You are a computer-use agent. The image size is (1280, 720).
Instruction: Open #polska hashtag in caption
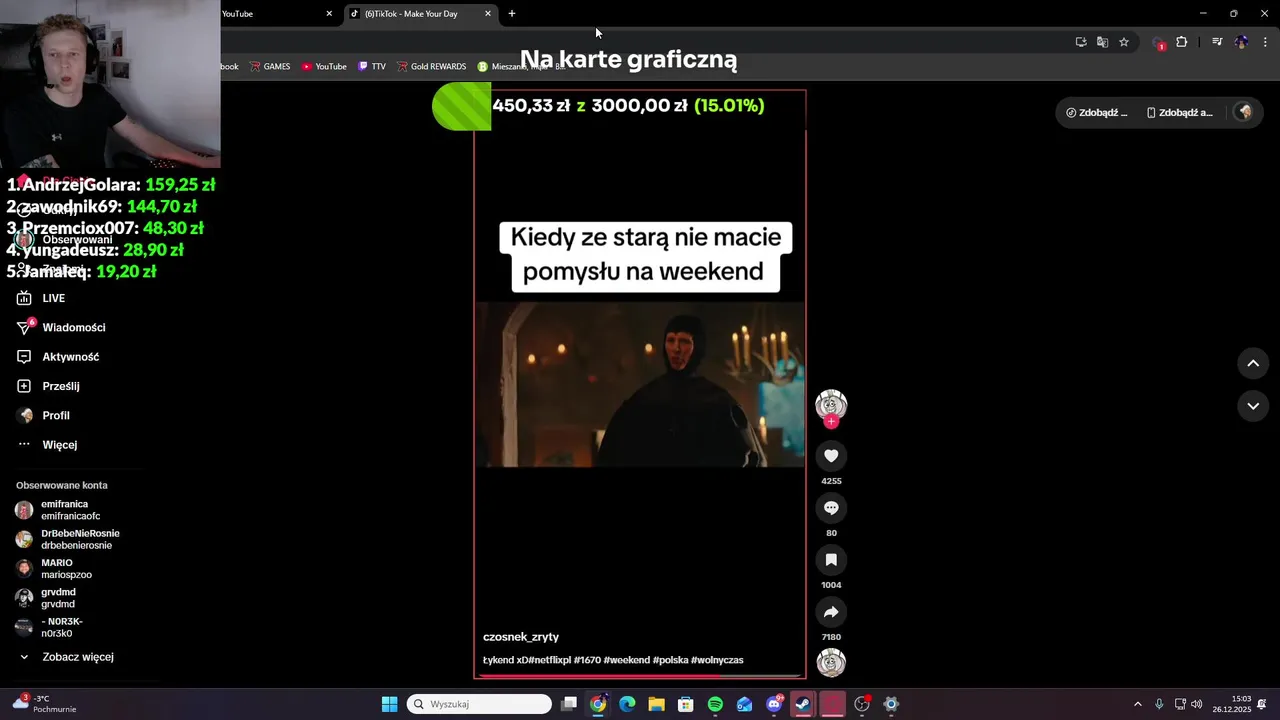click(670, 660)
